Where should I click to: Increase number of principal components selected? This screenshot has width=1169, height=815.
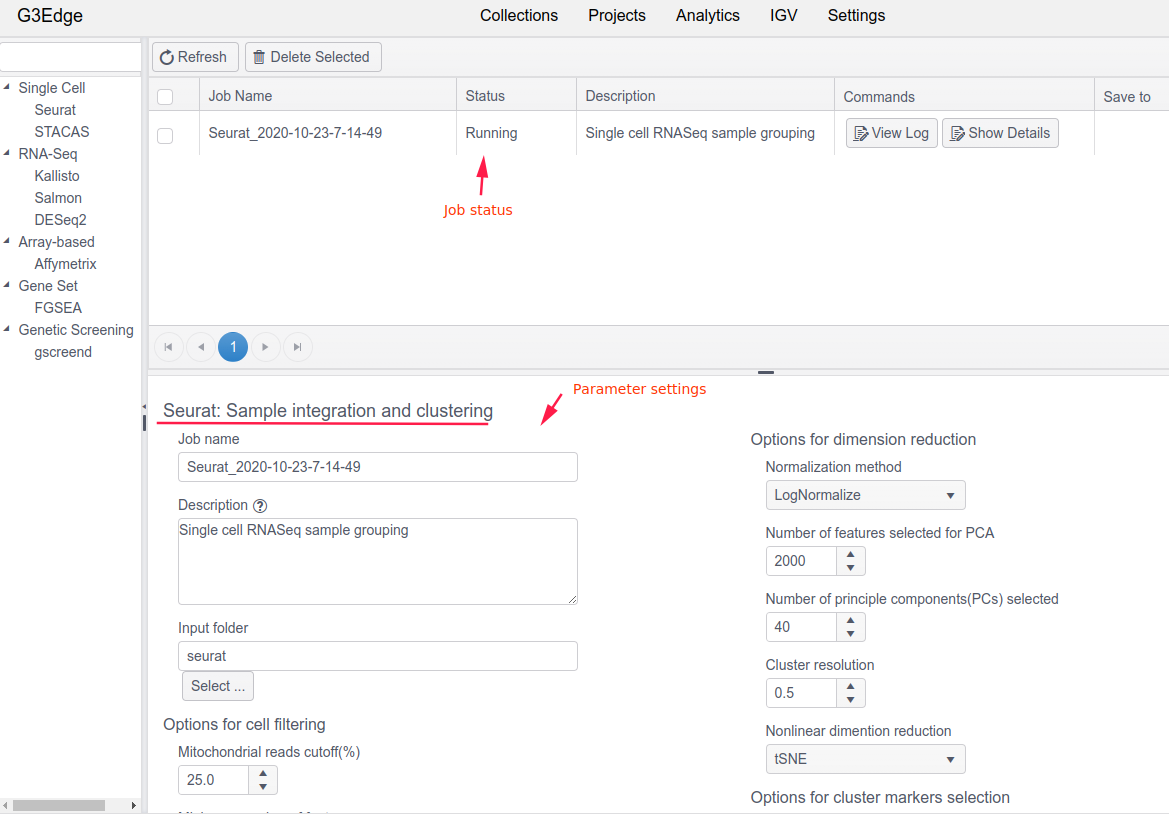(851, 620)
